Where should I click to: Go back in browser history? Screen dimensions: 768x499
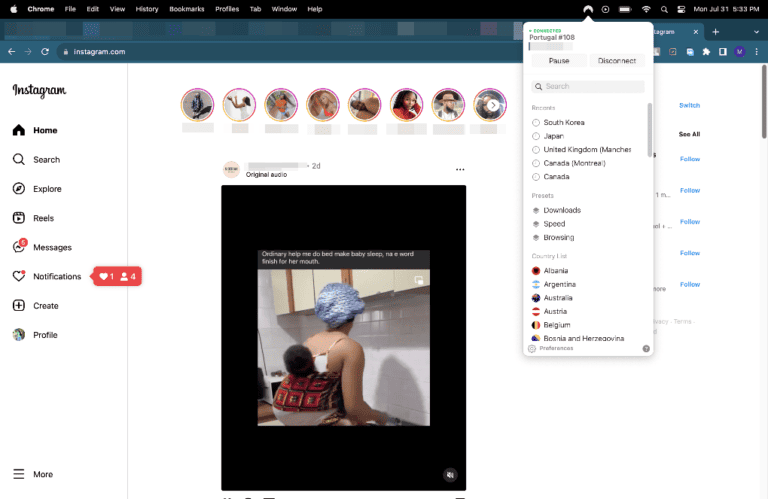[x=12, y=51]
